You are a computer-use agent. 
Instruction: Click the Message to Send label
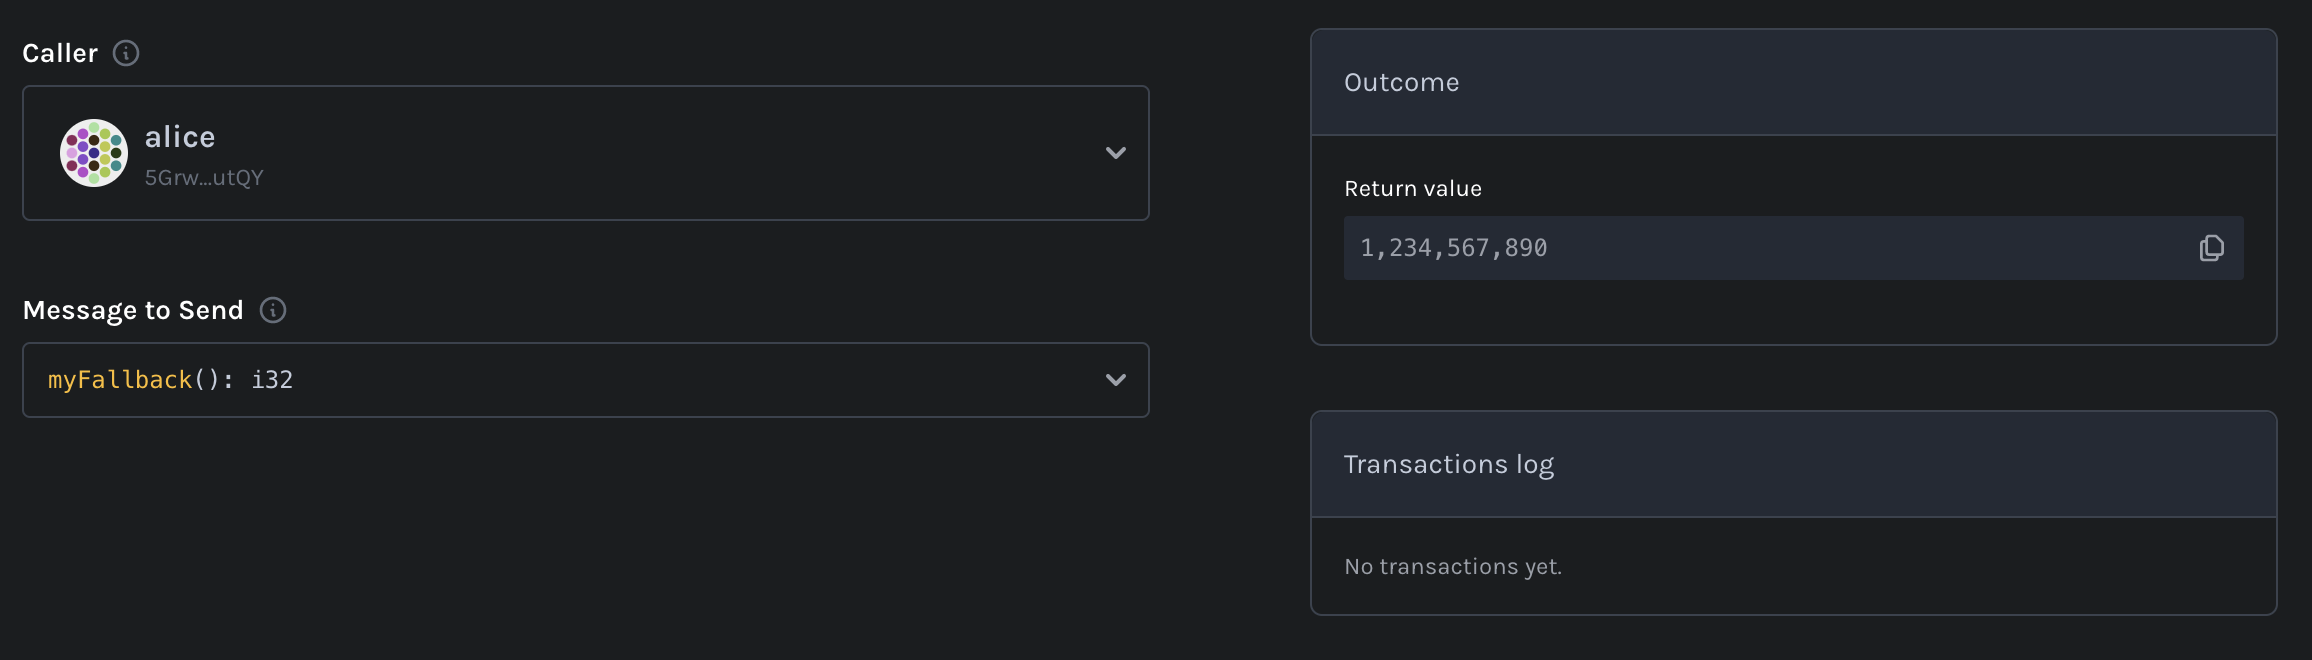pos(133,310)
